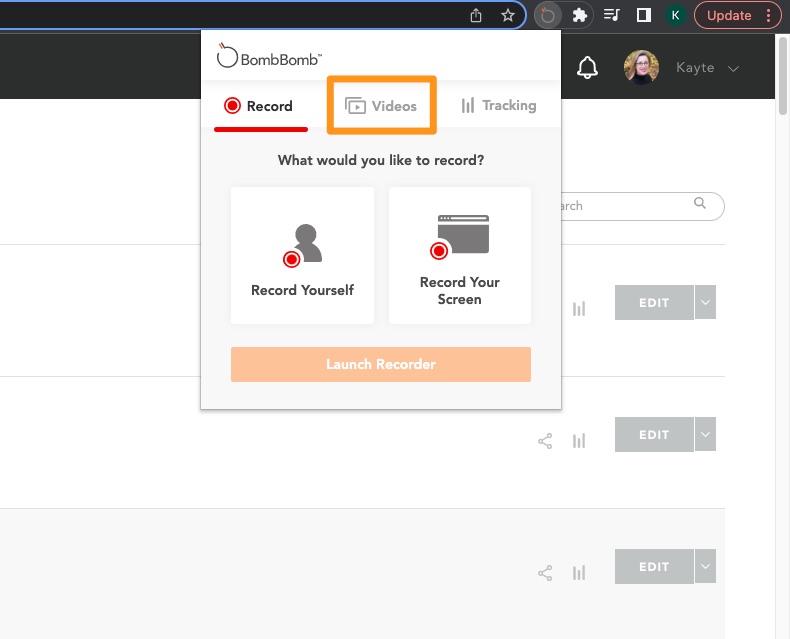790x639 pixels.
Task: Click the third row EDIT button
Action: [654, 566]
